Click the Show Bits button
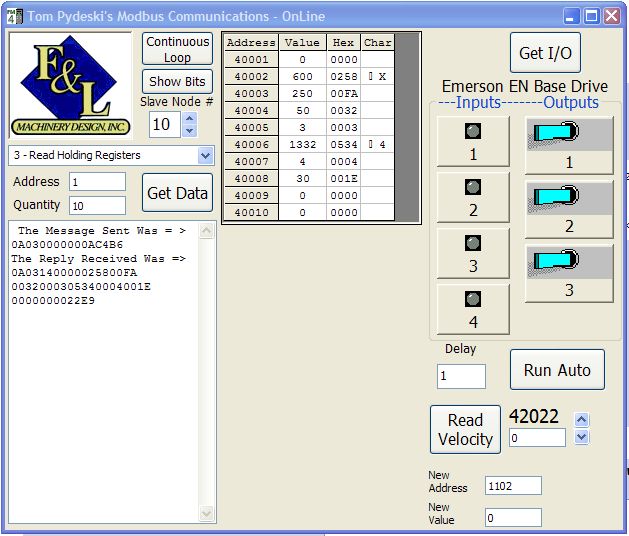 [x=177, y=81]
